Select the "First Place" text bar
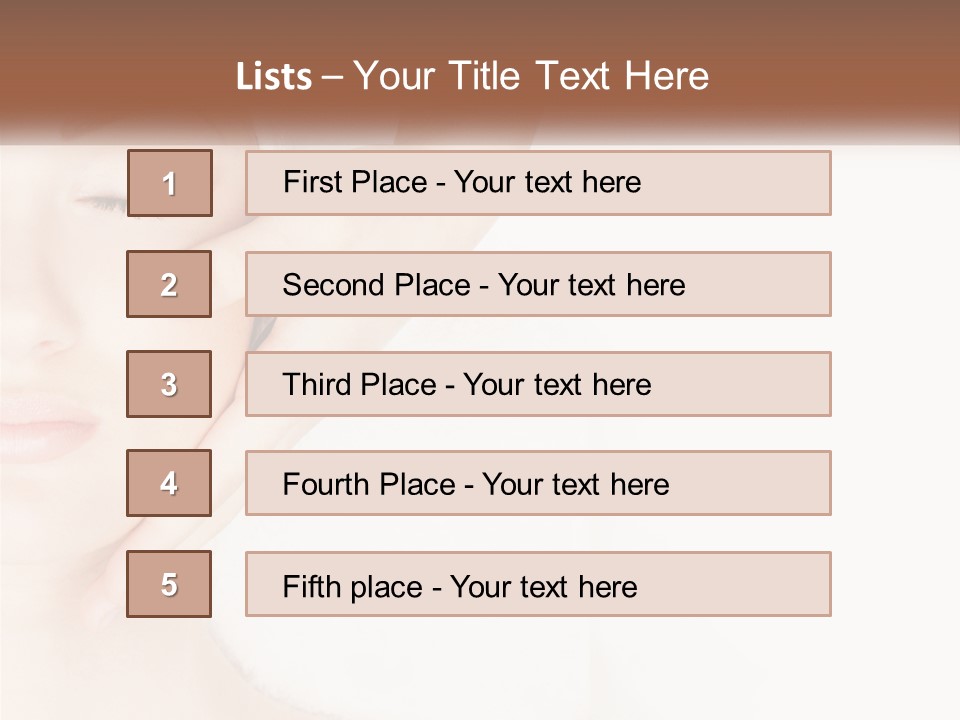This screenshot has width=960, height=720. (x=538, y=183)
